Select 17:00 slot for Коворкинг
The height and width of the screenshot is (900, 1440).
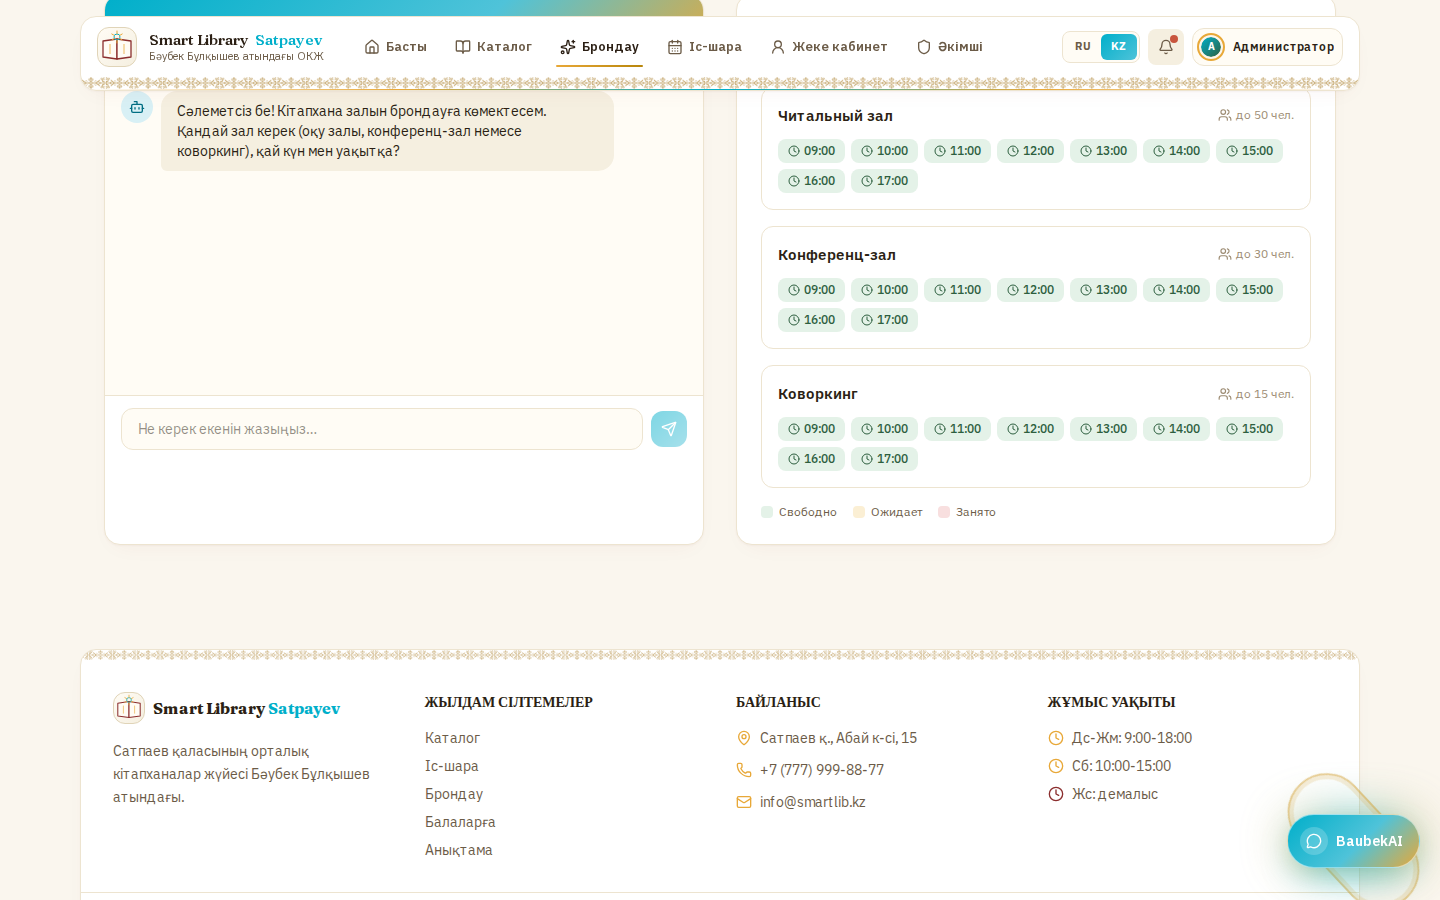pos(885,459)
